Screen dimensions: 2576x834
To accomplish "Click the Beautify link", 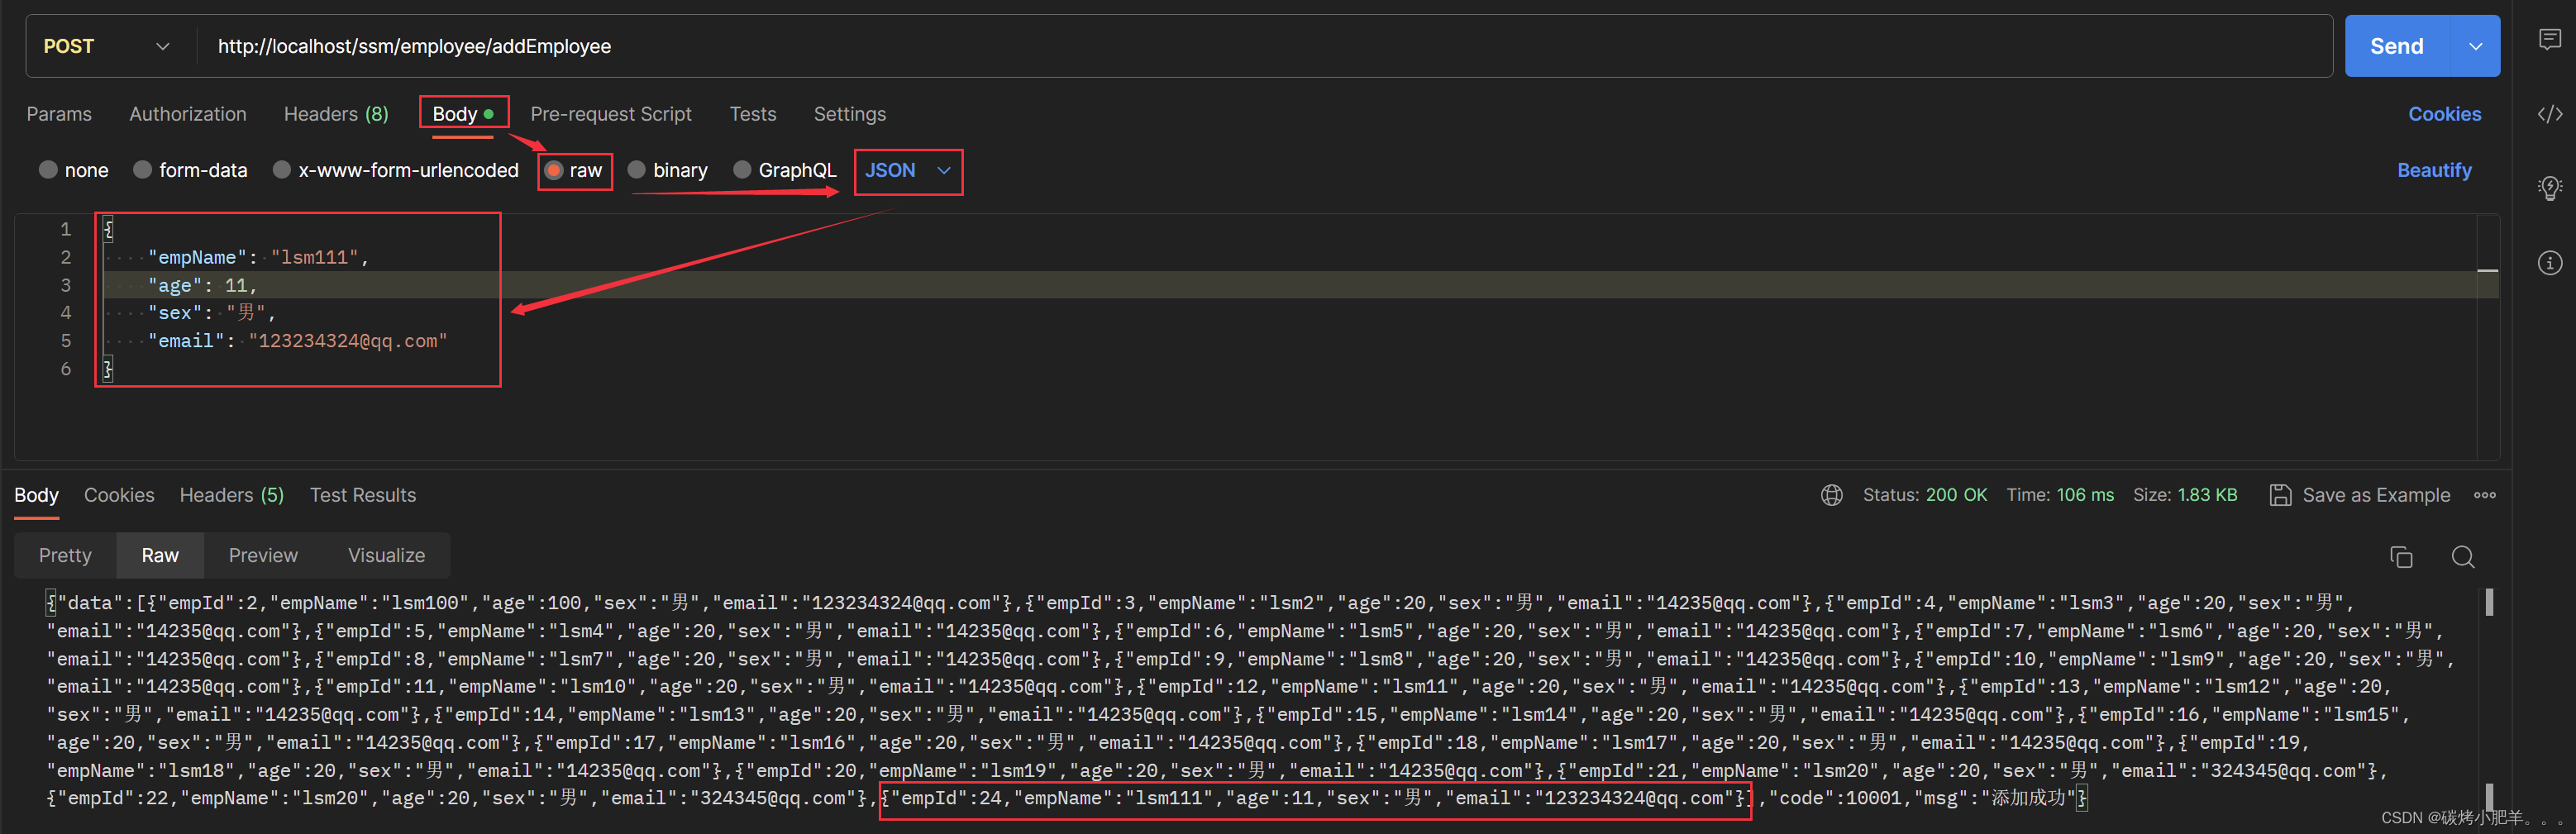I will coord(2434,170).
